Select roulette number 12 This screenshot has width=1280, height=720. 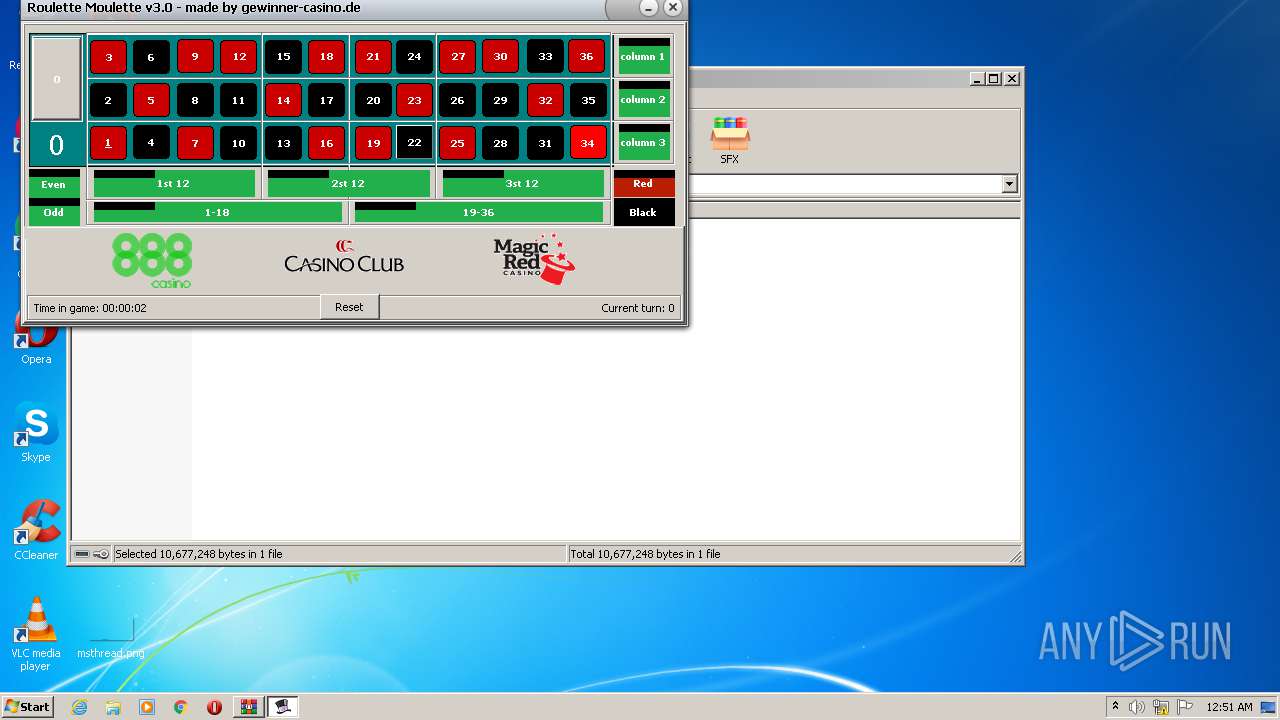pyautogui.click(x=239, y=57)
